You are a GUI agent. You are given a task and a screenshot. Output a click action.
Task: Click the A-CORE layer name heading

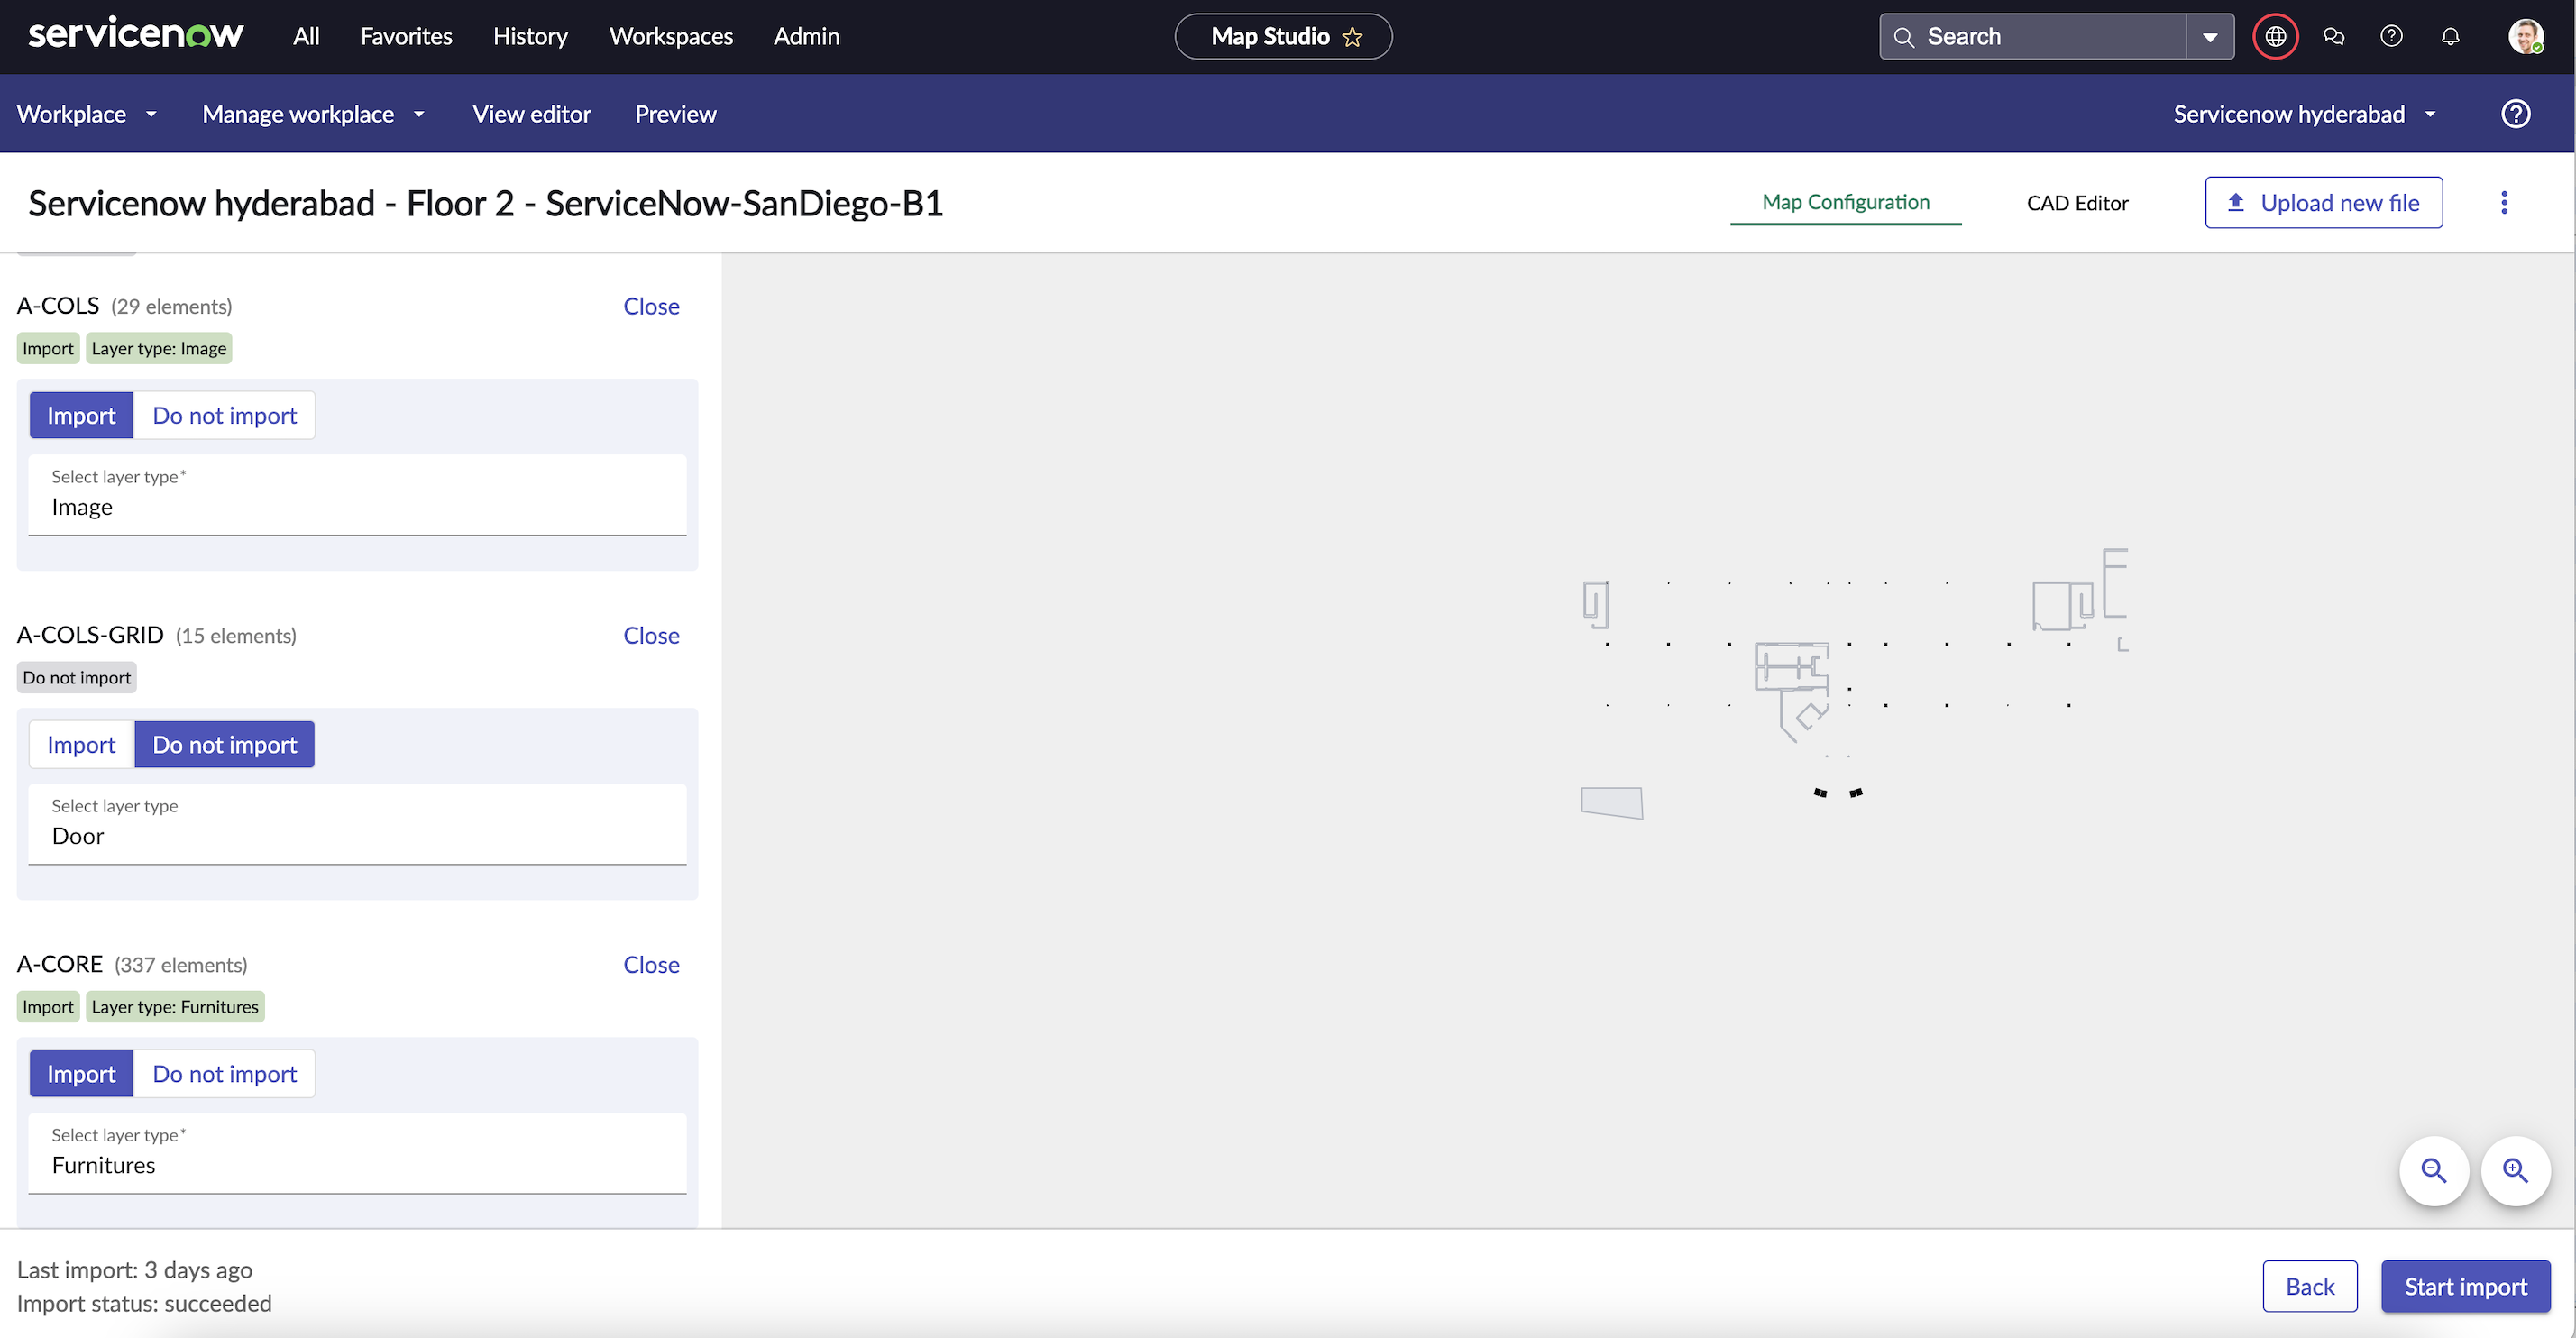coord(60,964)
